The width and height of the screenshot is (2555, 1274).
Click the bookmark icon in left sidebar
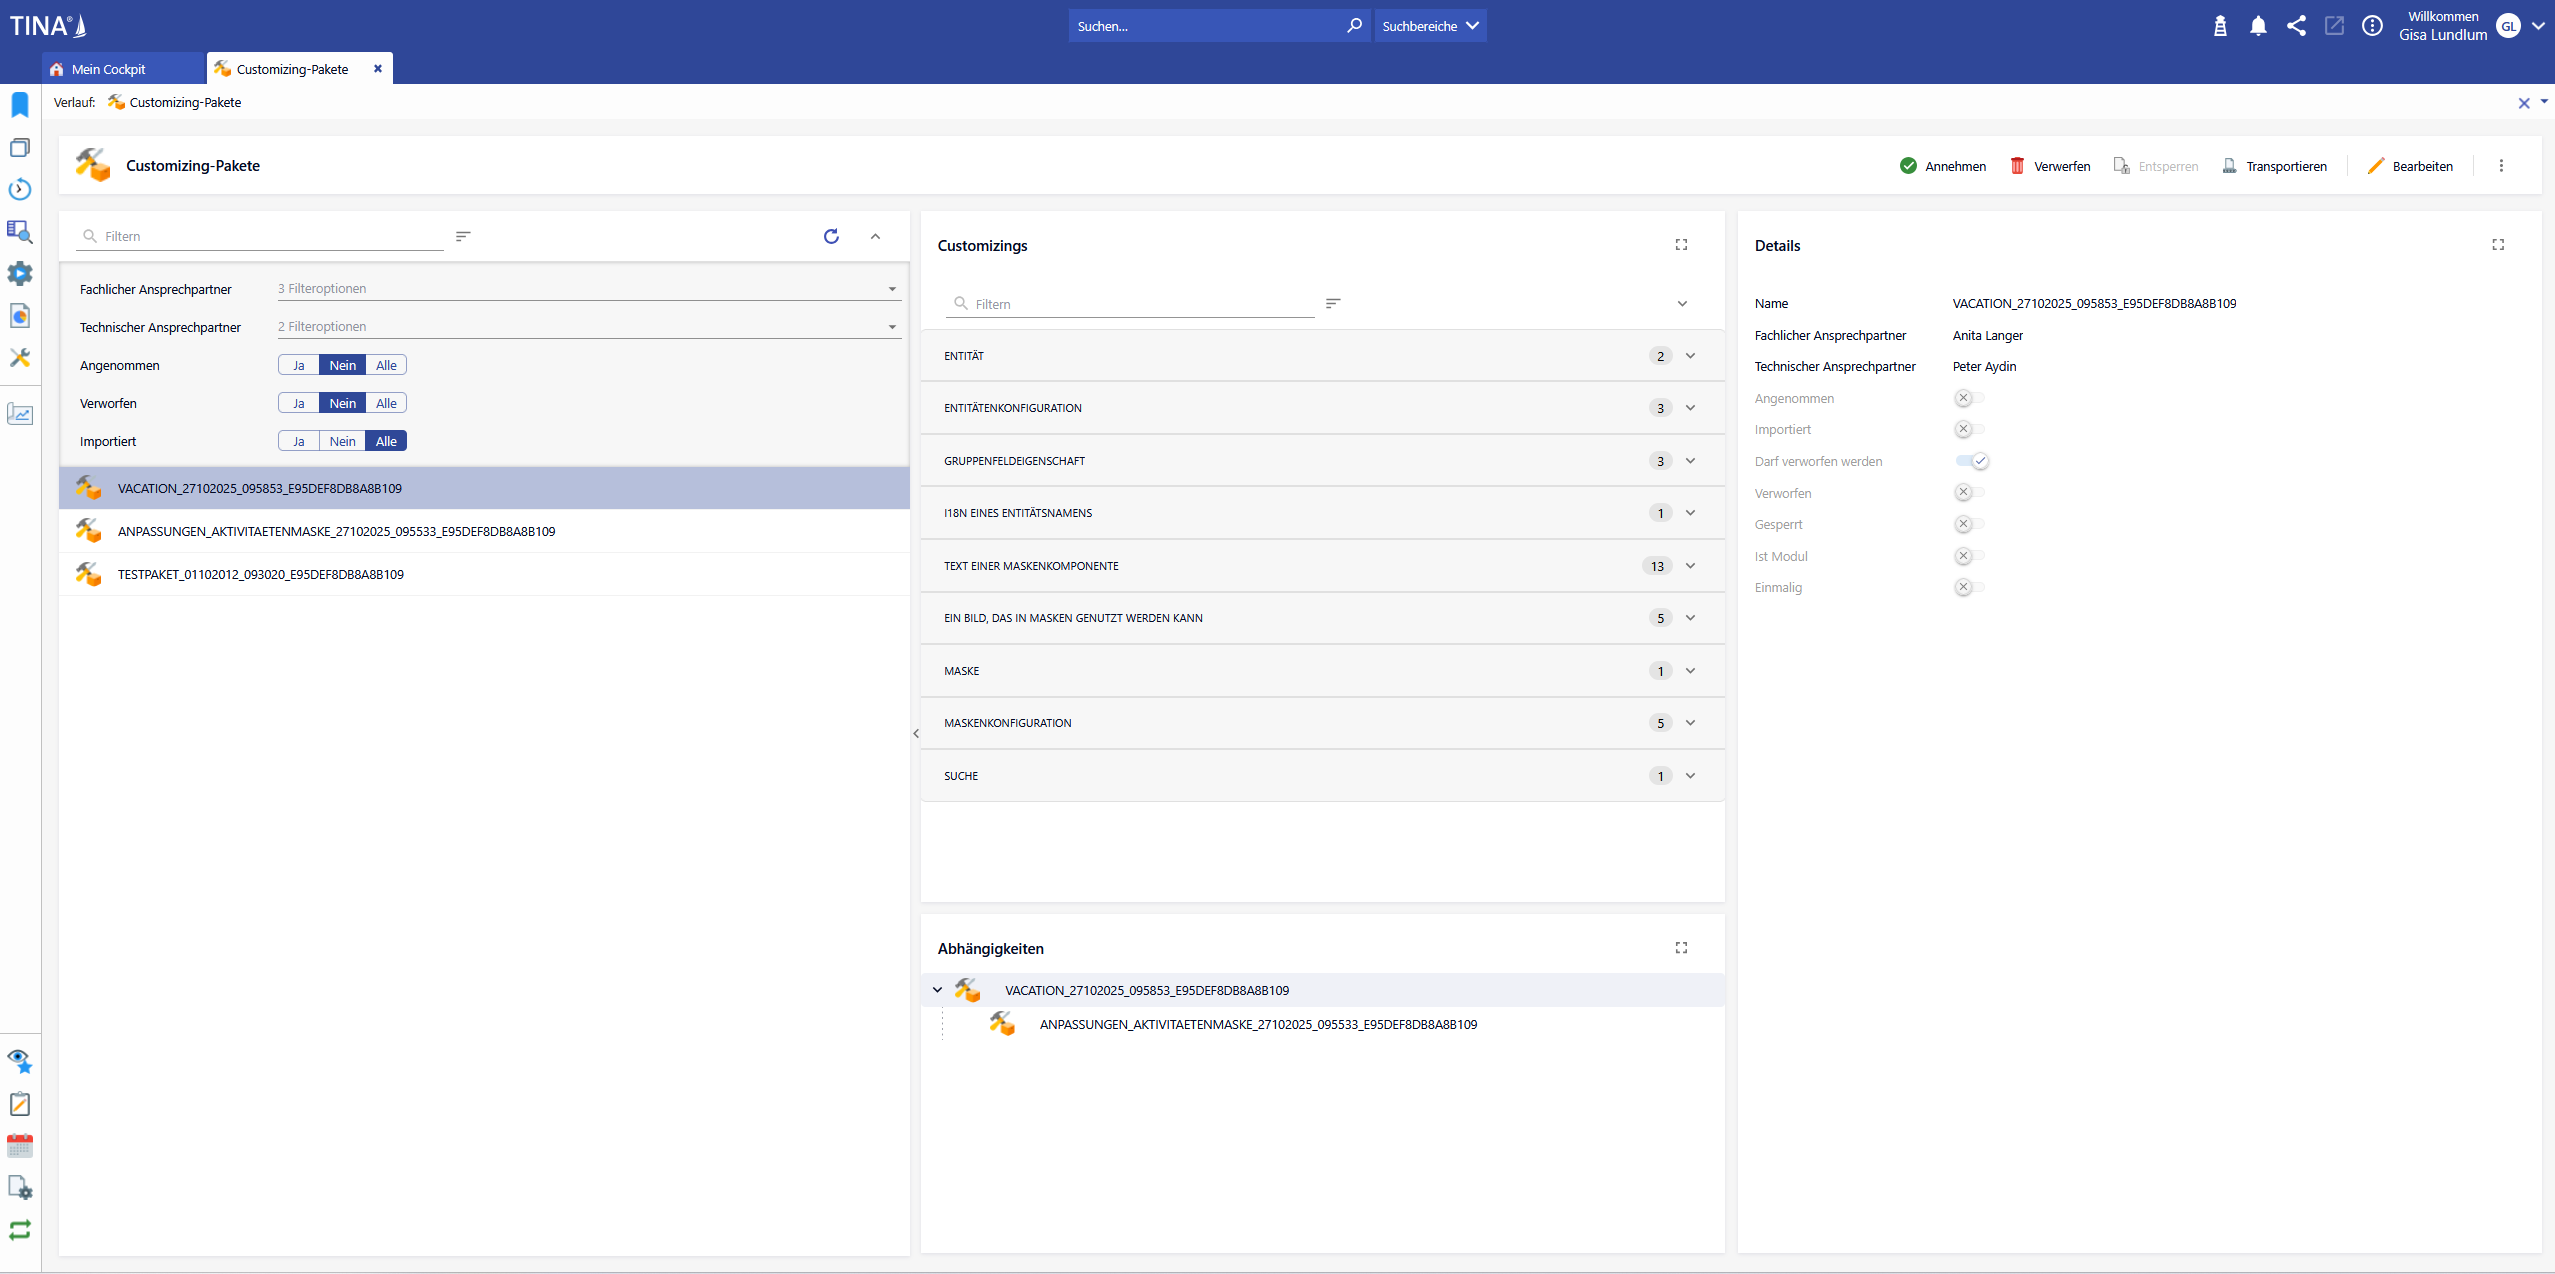(20, 105)
